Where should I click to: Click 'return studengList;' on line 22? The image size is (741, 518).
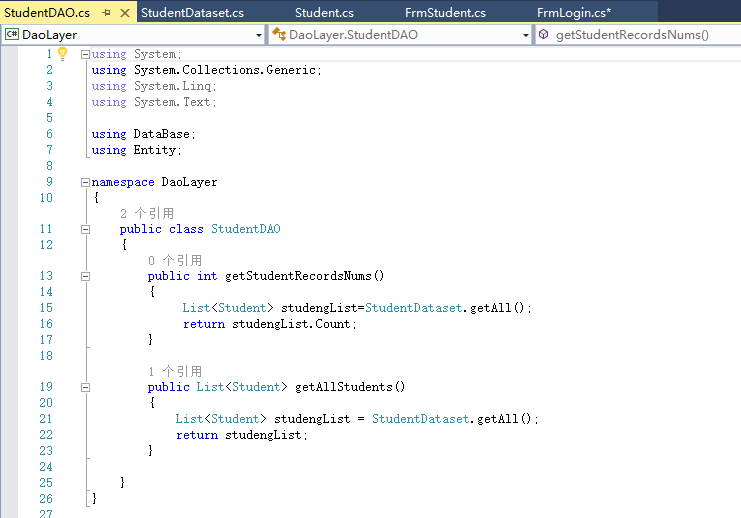pos(241,435)
